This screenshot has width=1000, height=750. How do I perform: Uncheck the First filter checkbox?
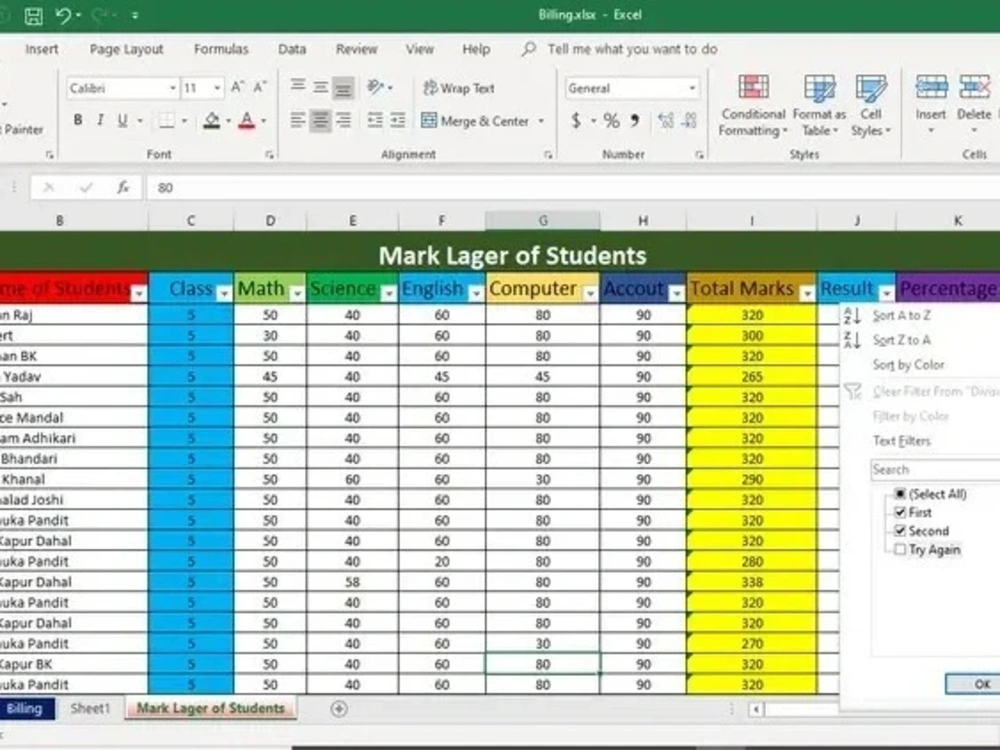[x=900, y=512]
